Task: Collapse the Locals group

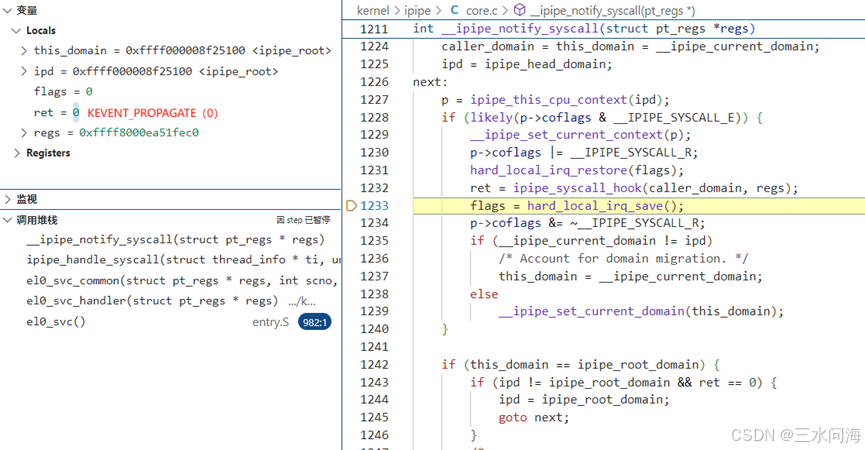Action: pos(17,30)
